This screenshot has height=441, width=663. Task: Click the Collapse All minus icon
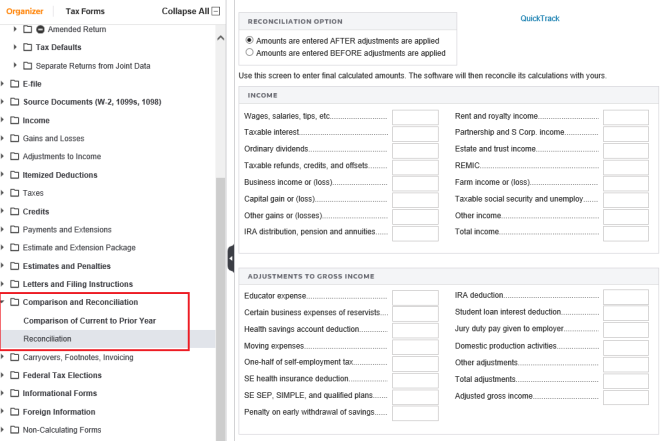216,11
